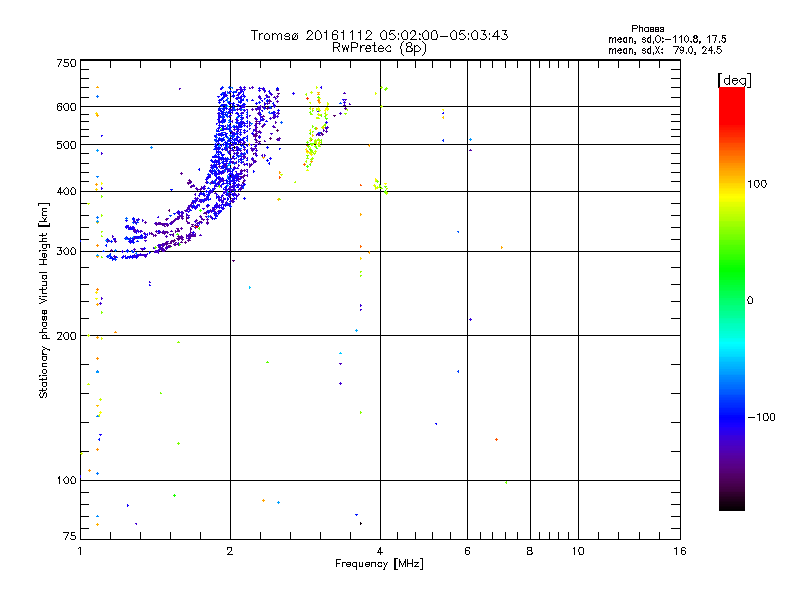800x600 pixels.
Task: Click the colorbar label '0'
Action: pyautogui.click(x=749, y=301)
